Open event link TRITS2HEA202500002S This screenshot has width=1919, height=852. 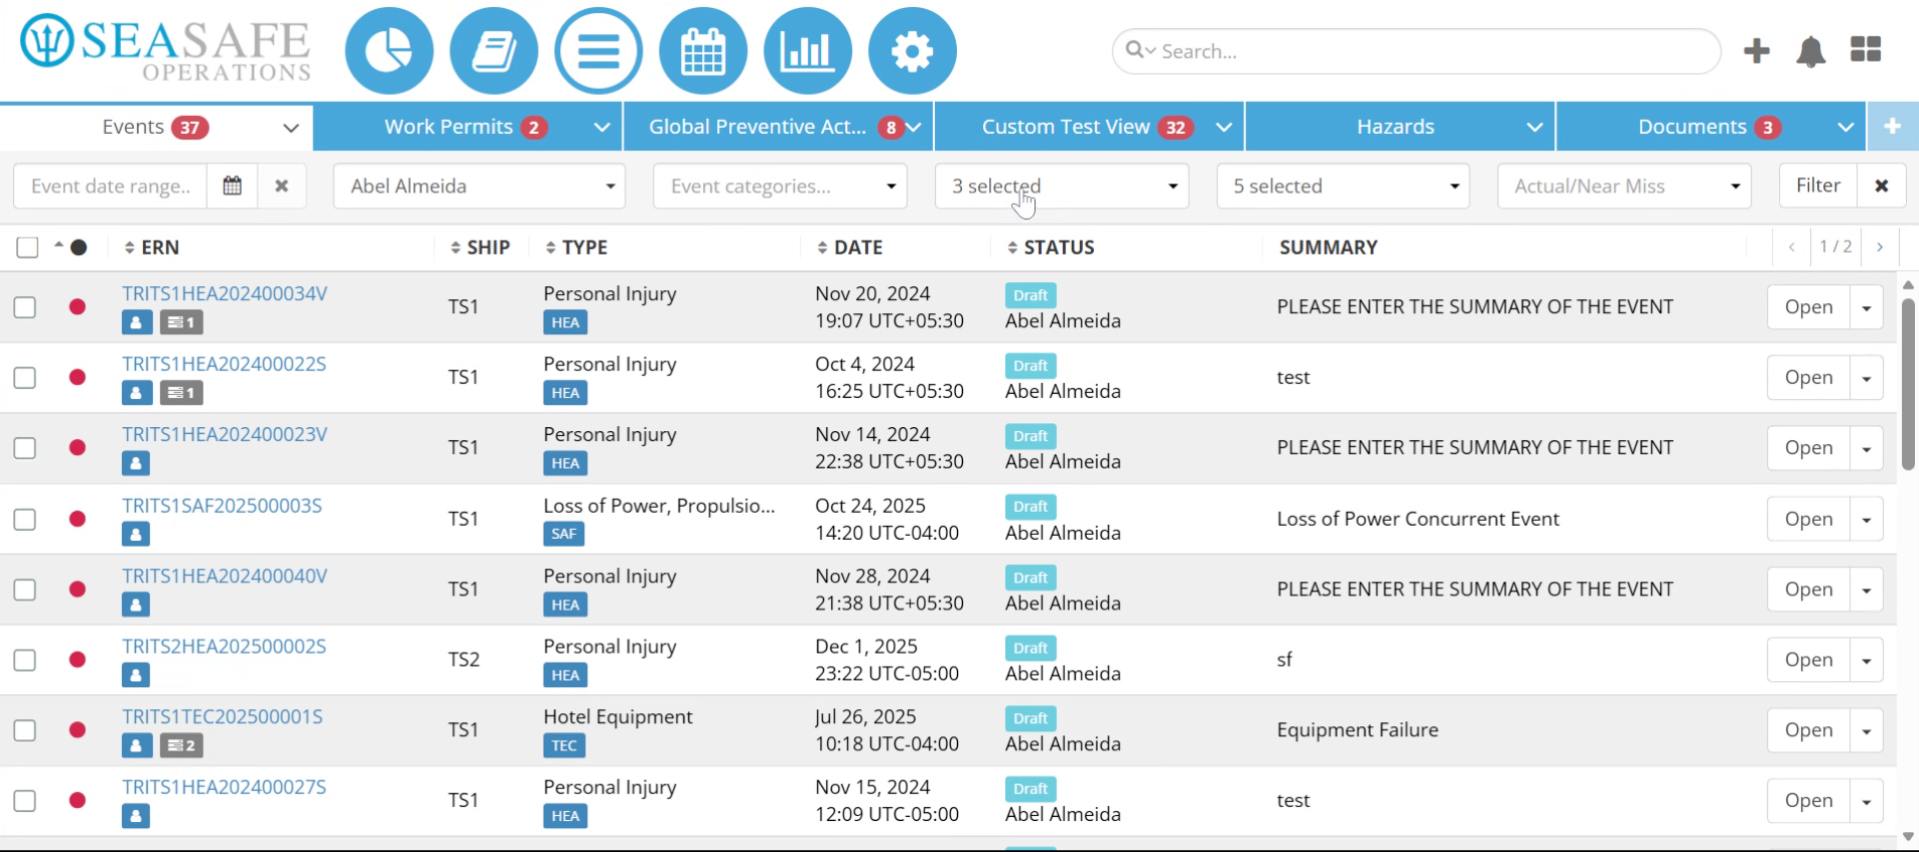pos(224,646)
